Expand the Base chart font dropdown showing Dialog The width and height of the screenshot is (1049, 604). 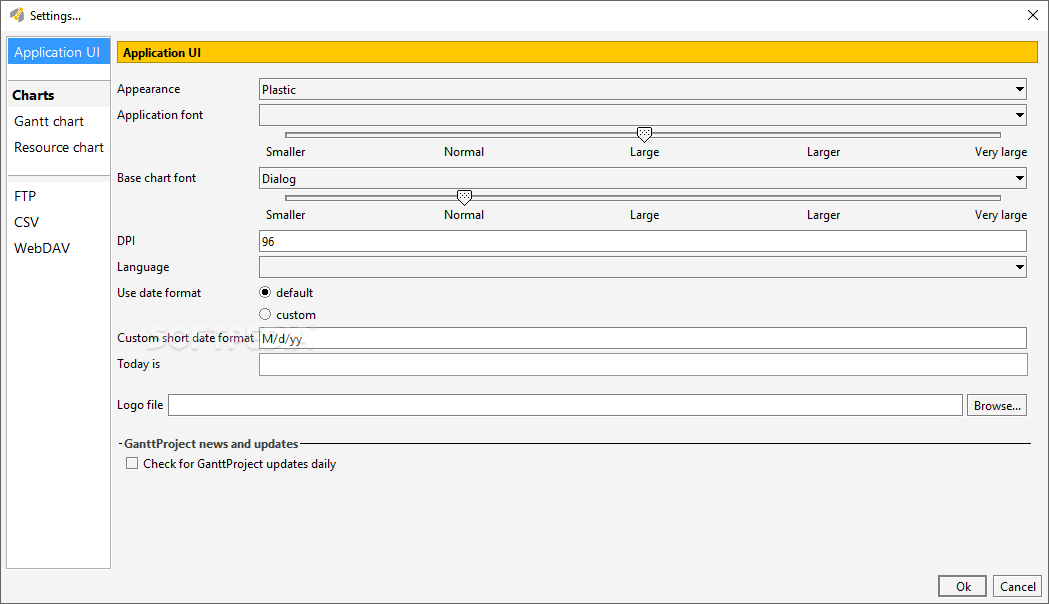tap(642, 178)
